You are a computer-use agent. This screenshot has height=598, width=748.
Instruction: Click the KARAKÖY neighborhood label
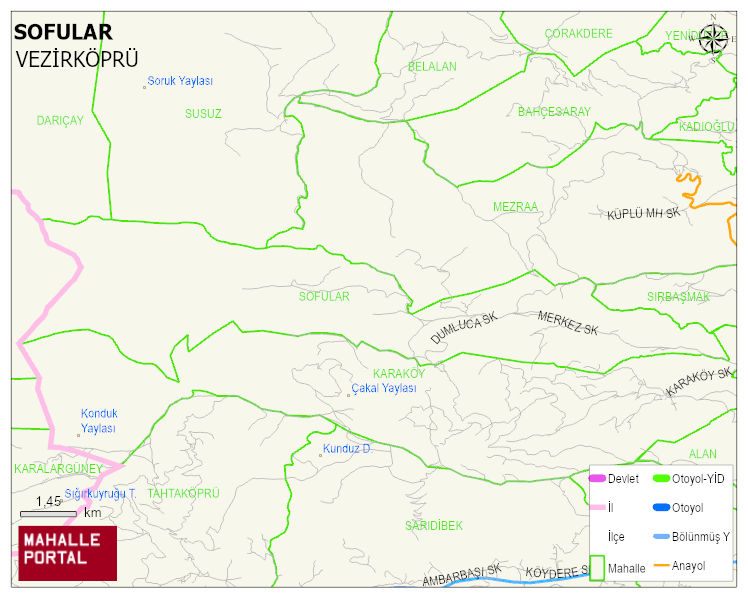(x=399, y=373)
